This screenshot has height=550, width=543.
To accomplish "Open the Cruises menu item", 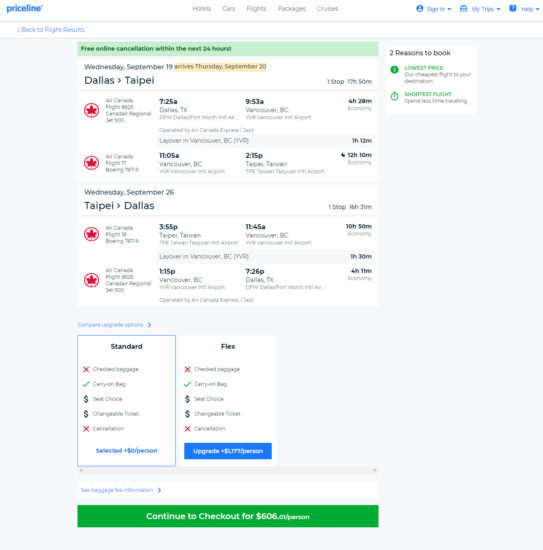I will 327,9.
